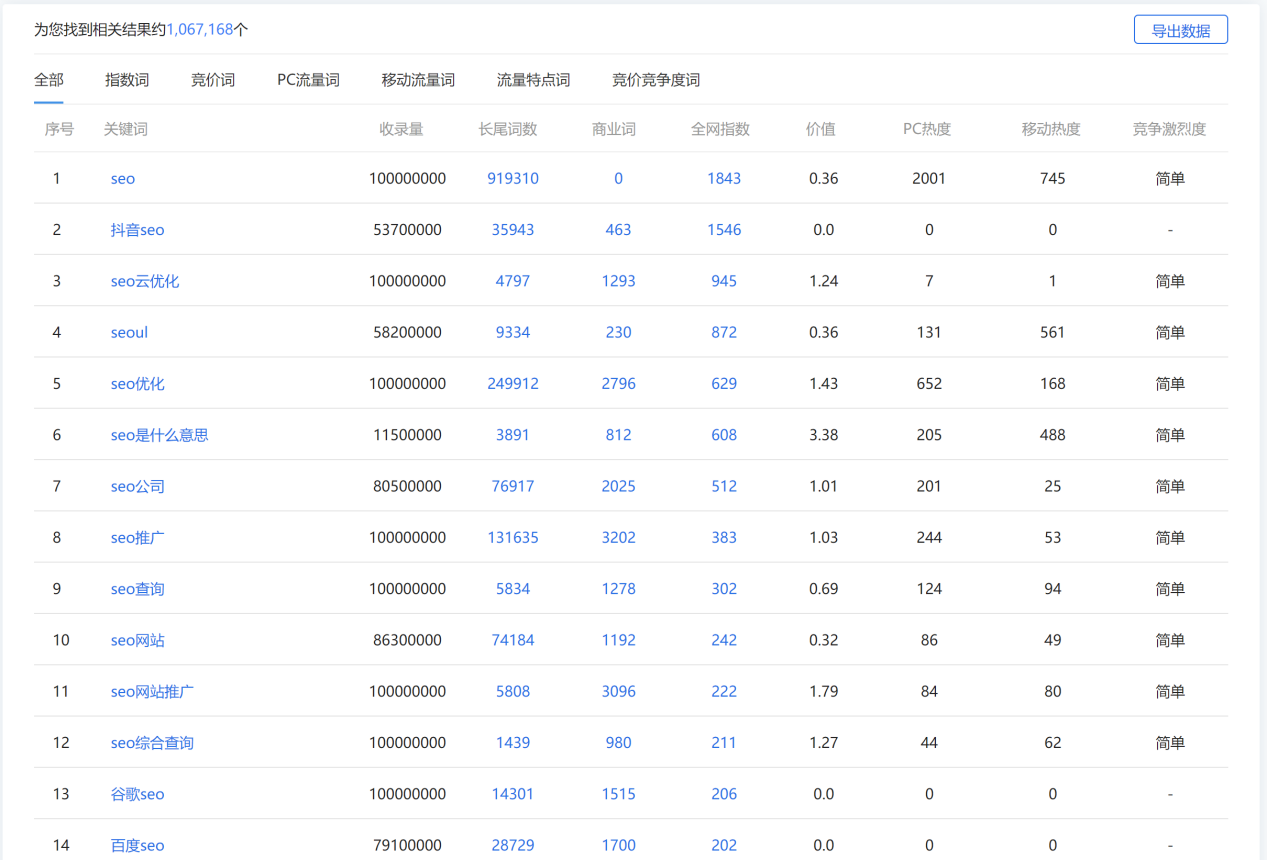Open the keyword link seo
Image resolution: width=1267 pixels, height=860 pixels.
(123, 178)
